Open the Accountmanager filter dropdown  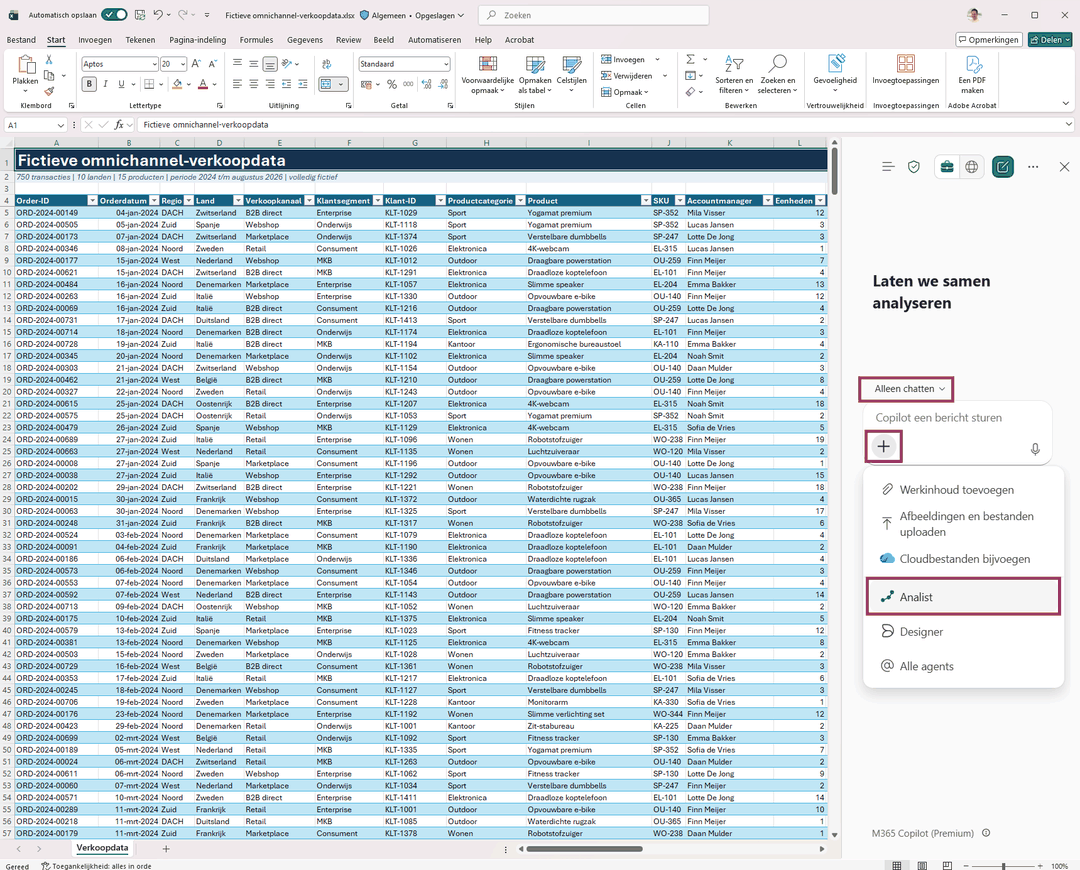pyautogui.click(x=767, y=200)
